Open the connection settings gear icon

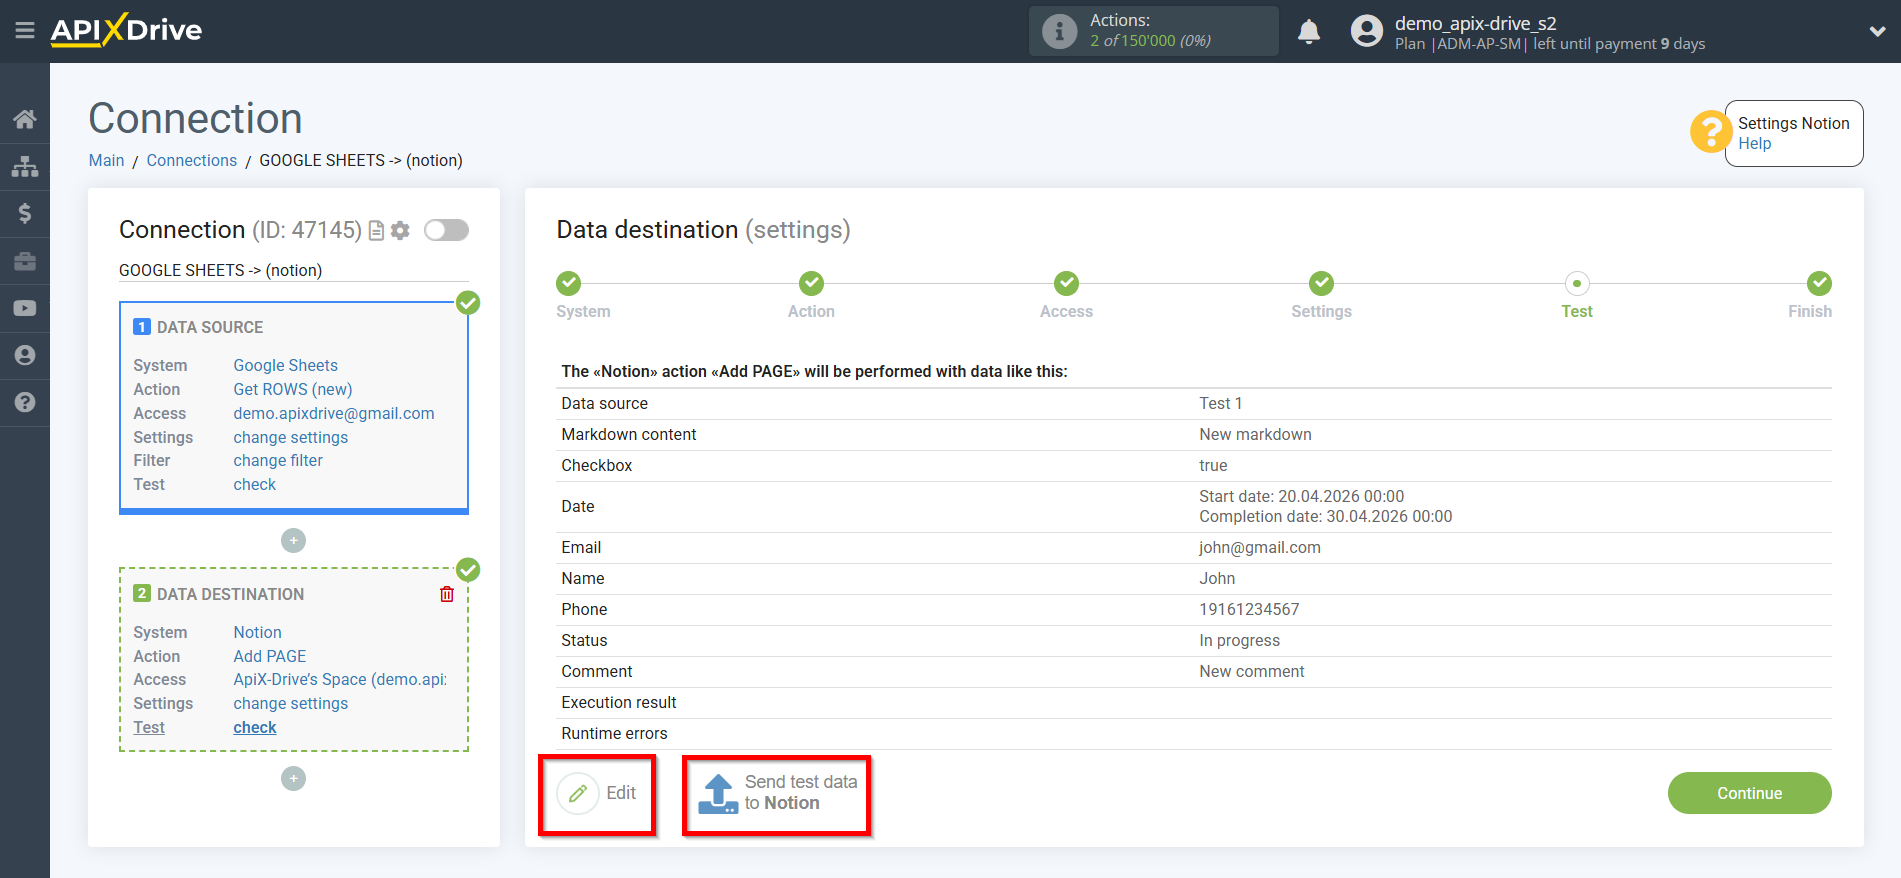point(400,231)
